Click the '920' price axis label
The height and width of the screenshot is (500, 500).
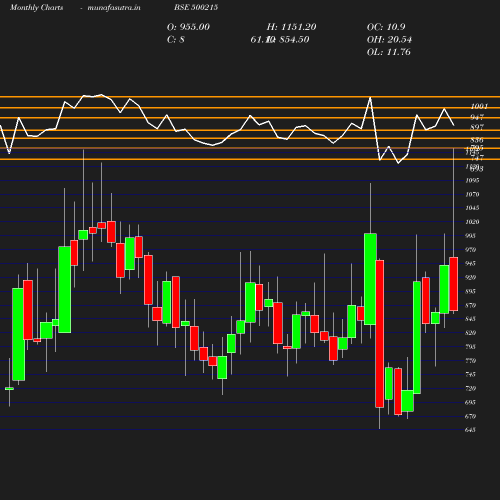(470, 278)
